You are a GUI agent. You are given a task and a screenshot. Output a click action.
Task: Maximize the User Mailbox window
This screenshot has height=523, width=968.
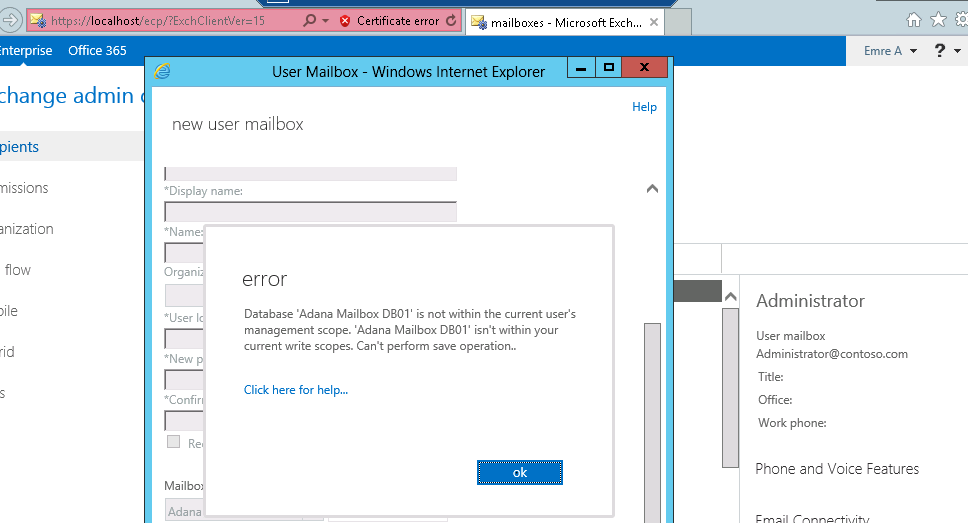[609, 68]
